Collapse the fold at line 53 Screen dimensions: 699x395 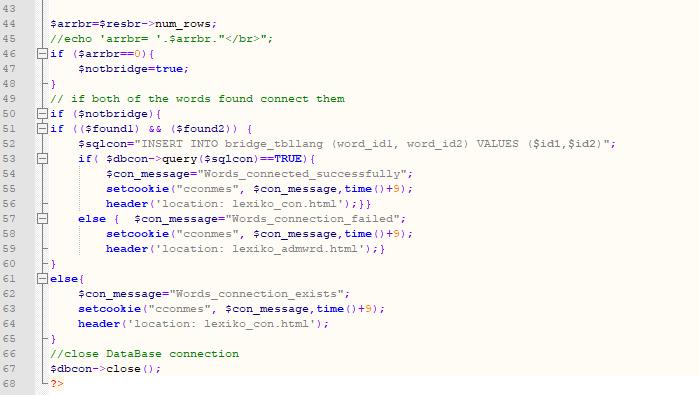click(x=42, y=159)
